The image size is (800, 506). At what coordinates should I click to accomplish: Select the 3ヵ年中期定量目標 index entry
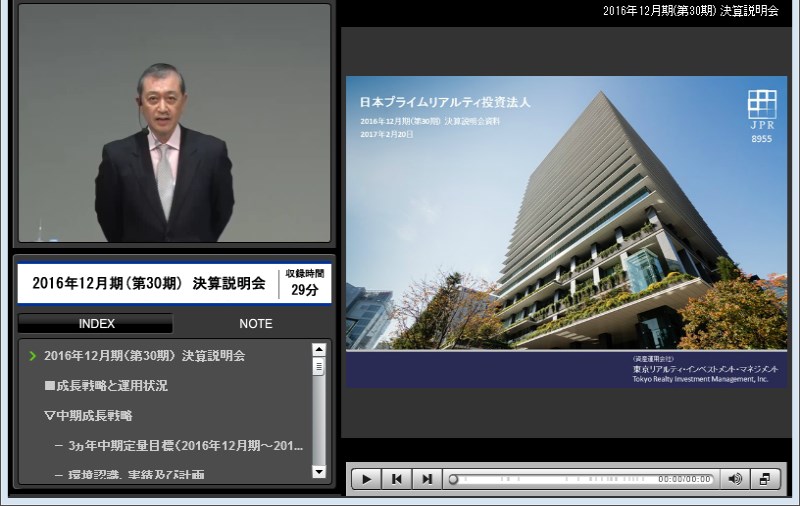coord(179,446)
